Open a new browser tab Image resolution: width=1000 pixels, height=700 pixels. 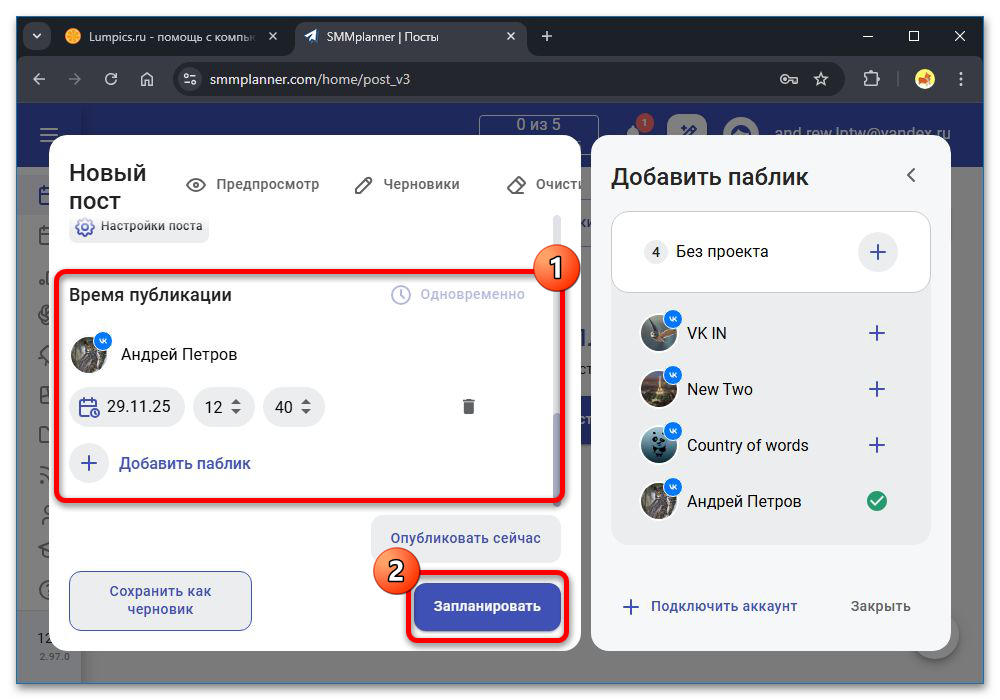pos(547,36)
